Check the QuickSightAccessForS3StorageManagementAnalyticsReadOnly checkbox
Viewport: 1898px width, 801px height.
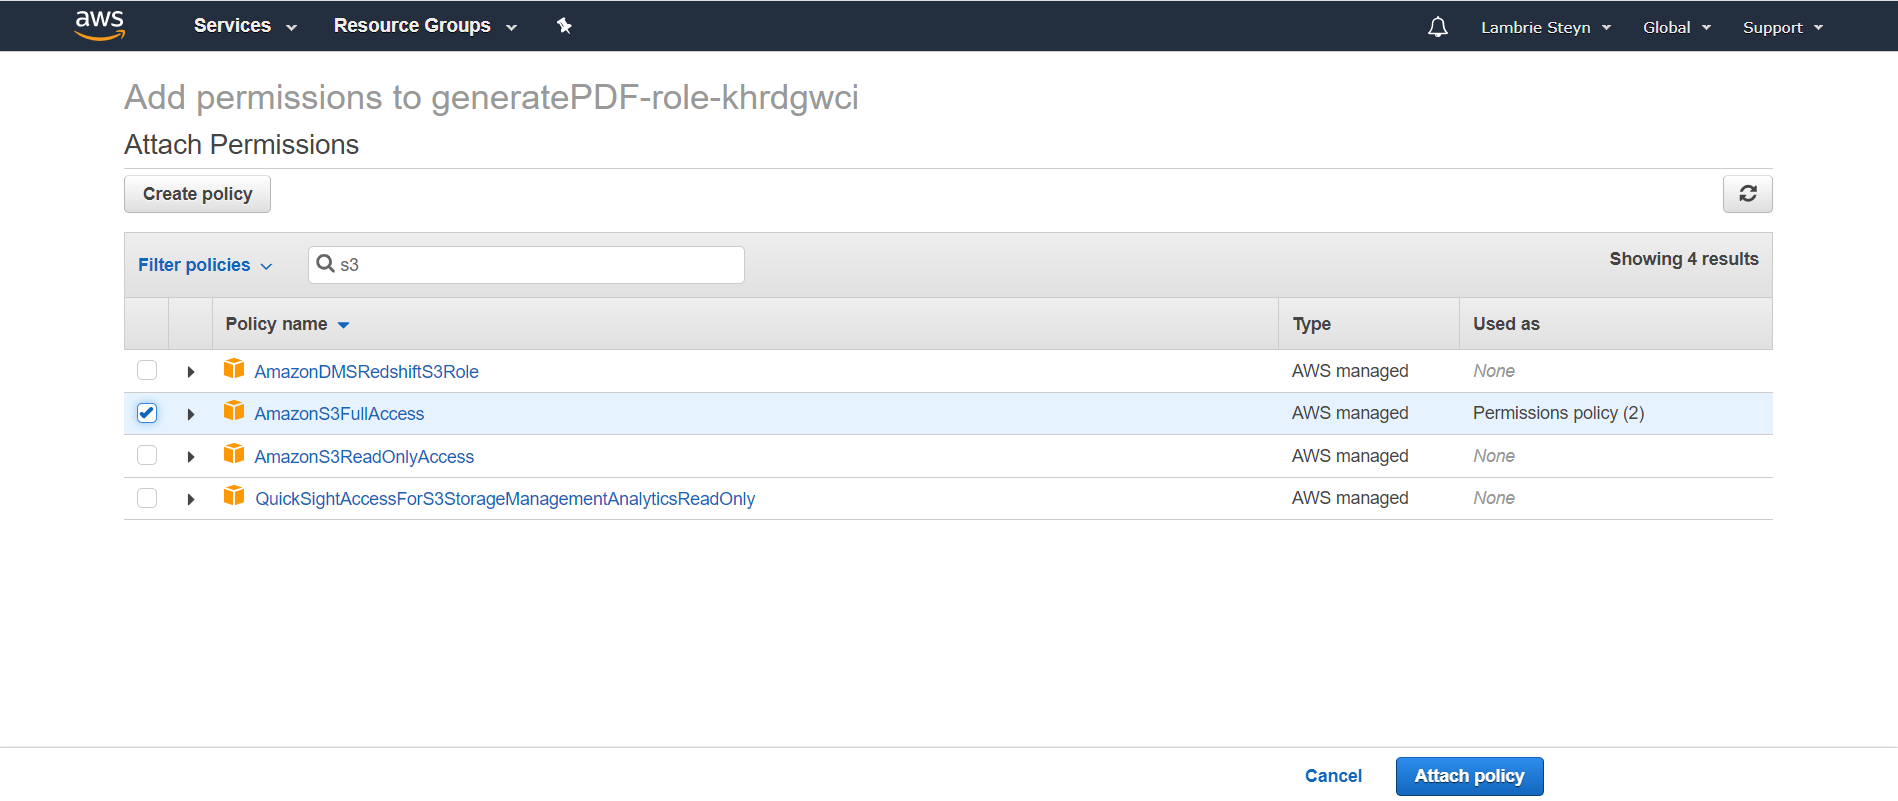tap(147, 498)
